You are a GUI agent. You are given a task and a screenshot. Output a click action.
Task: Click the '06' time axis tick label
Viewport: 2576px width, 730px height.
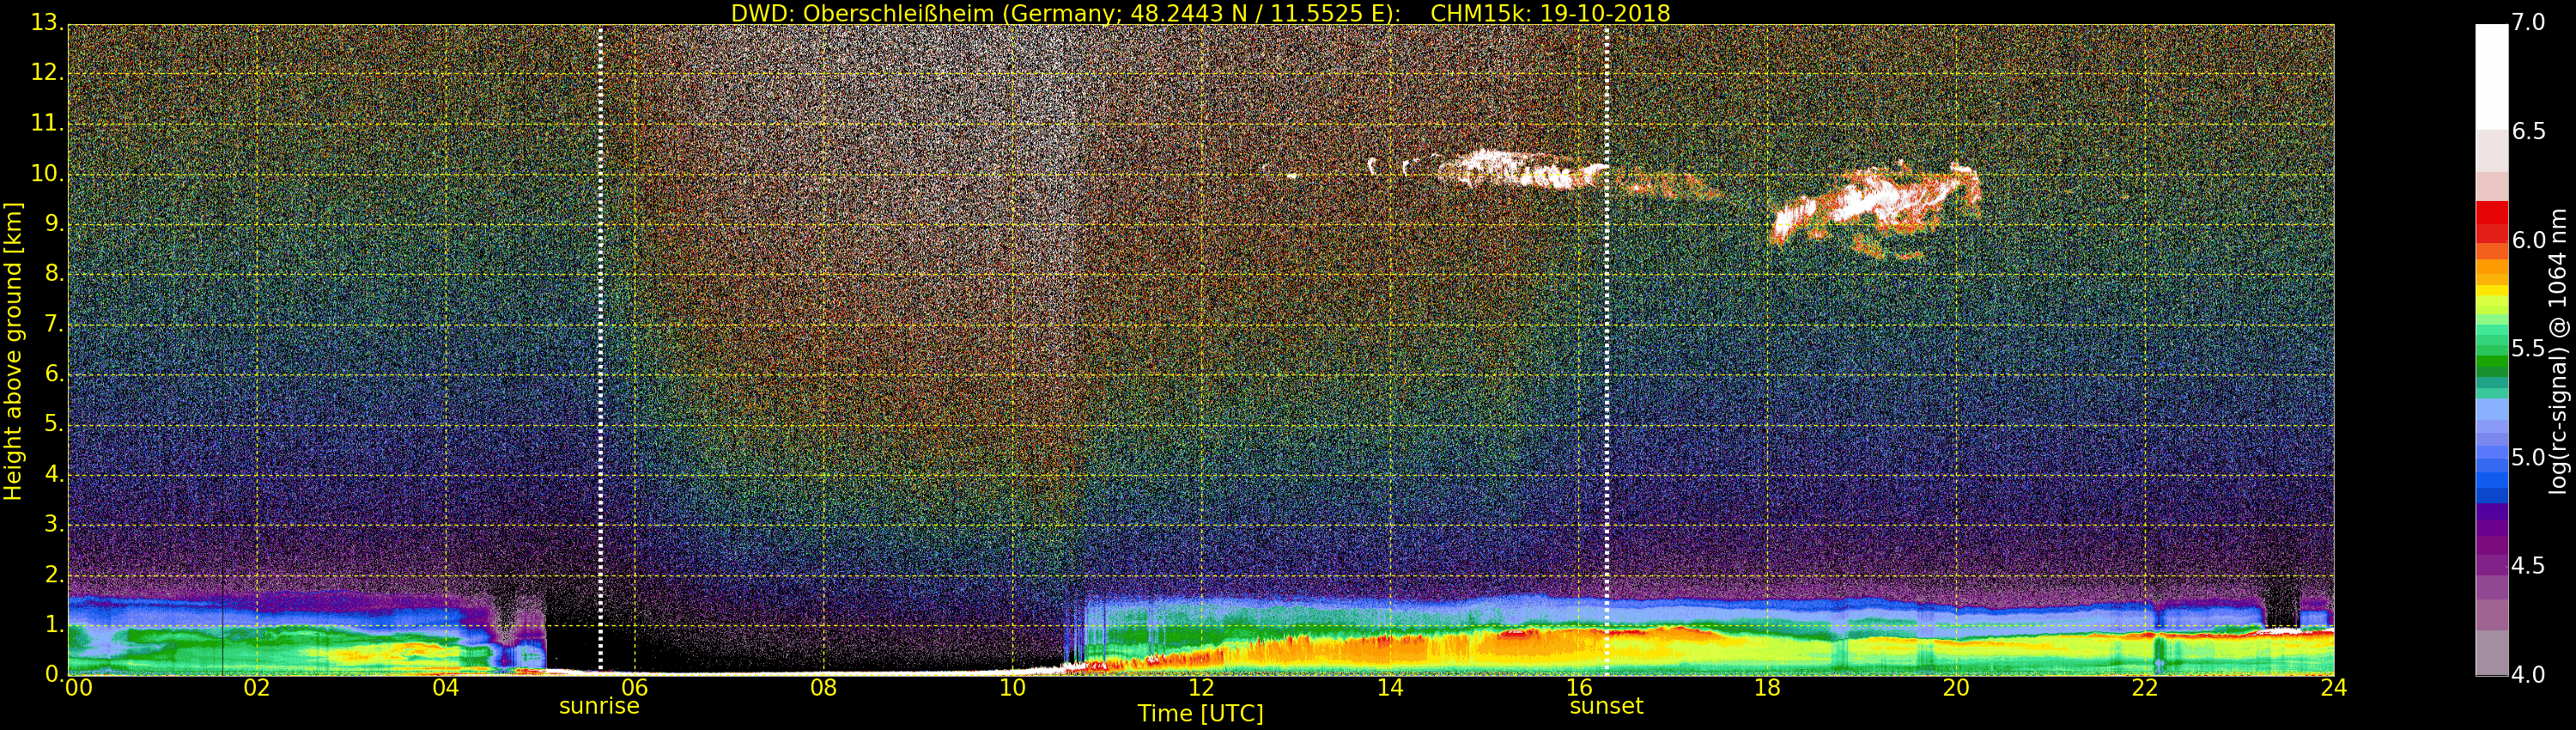(x=635, y=688)
